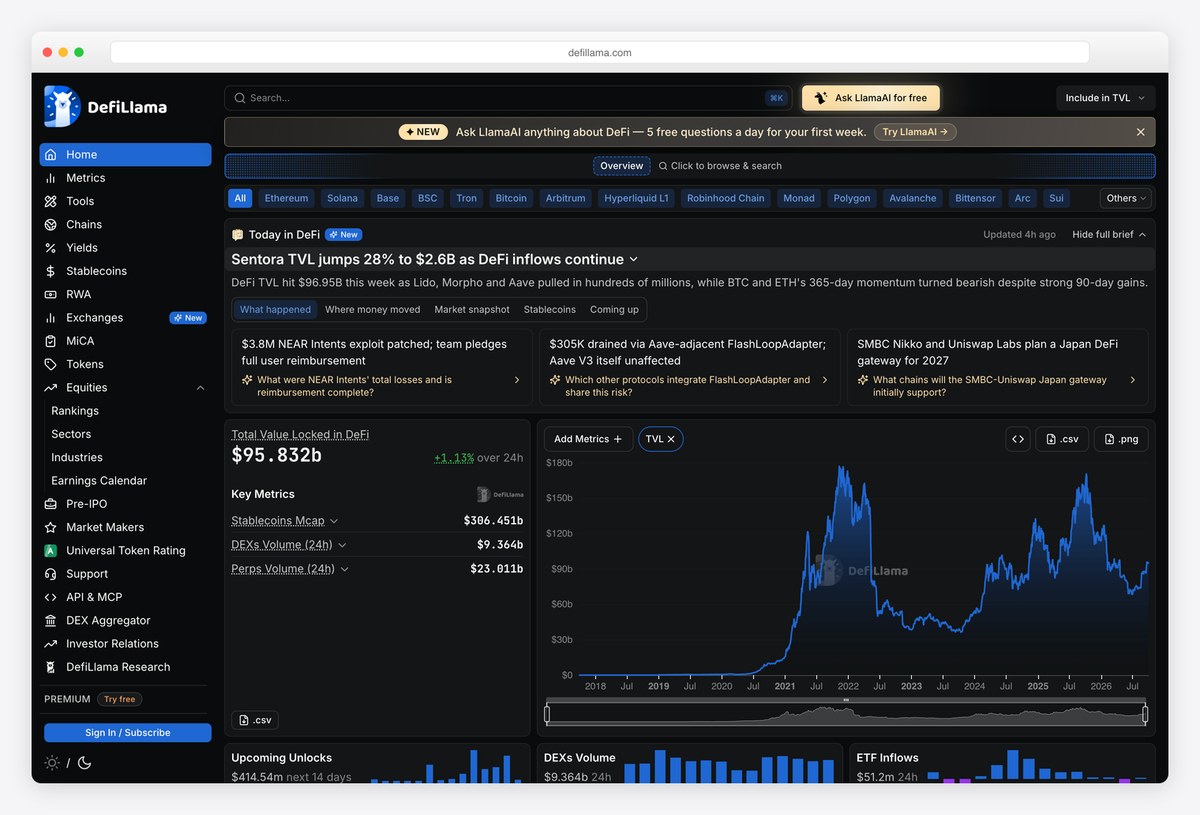This screenshot has height=815, width=1200.
Task: Select the What happened tab
Action: click(275, 310)
